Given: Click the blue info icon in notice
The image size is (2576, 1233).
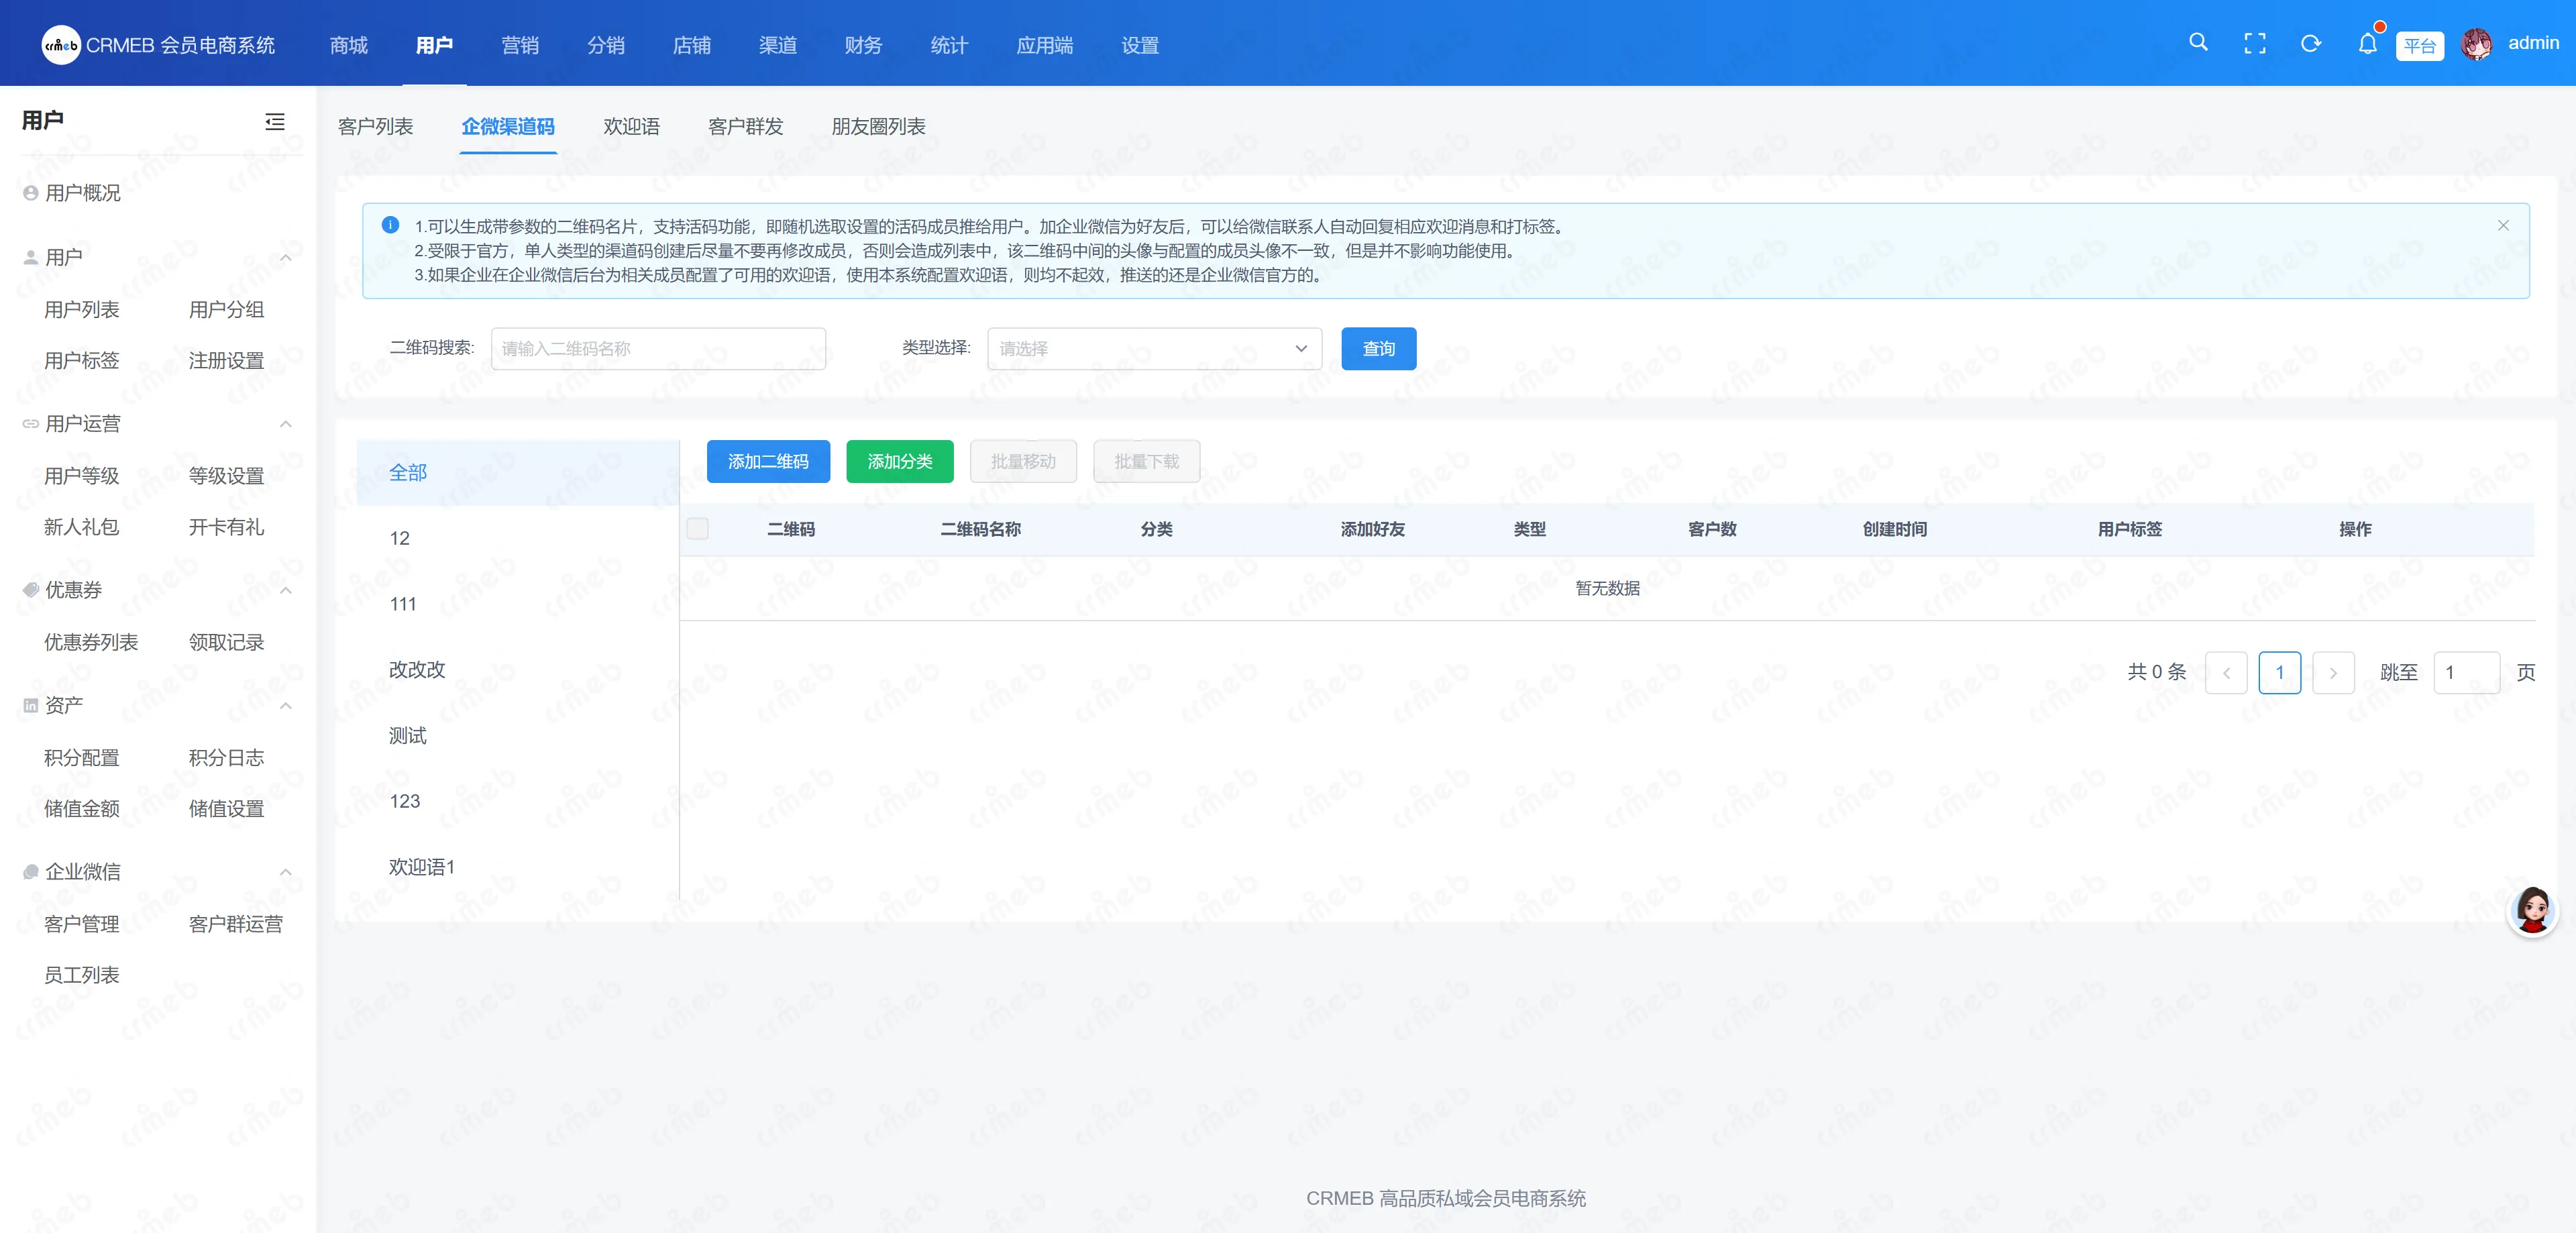Looking at the screenshot, I should pyautogui.click(x=391, y=225).
